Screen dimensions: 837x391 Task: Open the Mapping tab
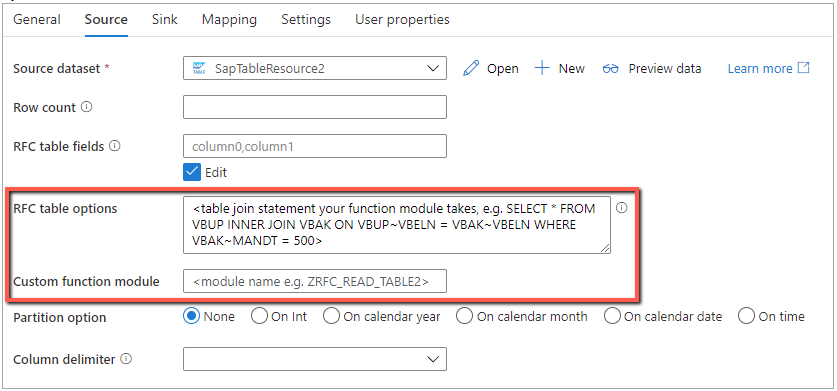click(229, 20)
